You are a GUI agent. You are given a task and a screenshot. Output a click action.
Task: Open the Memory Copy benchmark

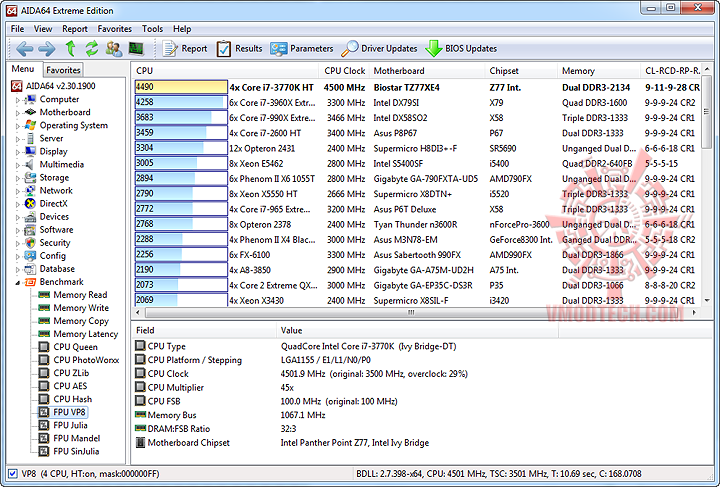(x=81, y=321)
